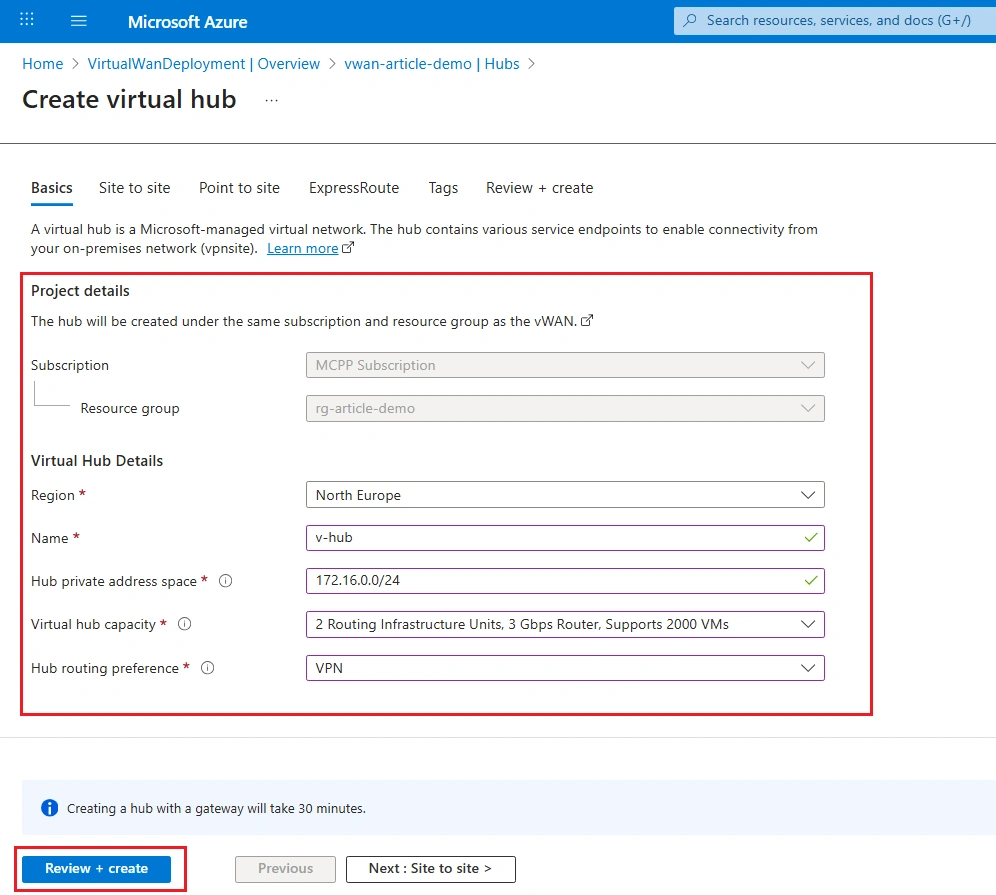Expand the Region dropdown showing North Europe
996x895 pixels.
[x=565, y=495]
